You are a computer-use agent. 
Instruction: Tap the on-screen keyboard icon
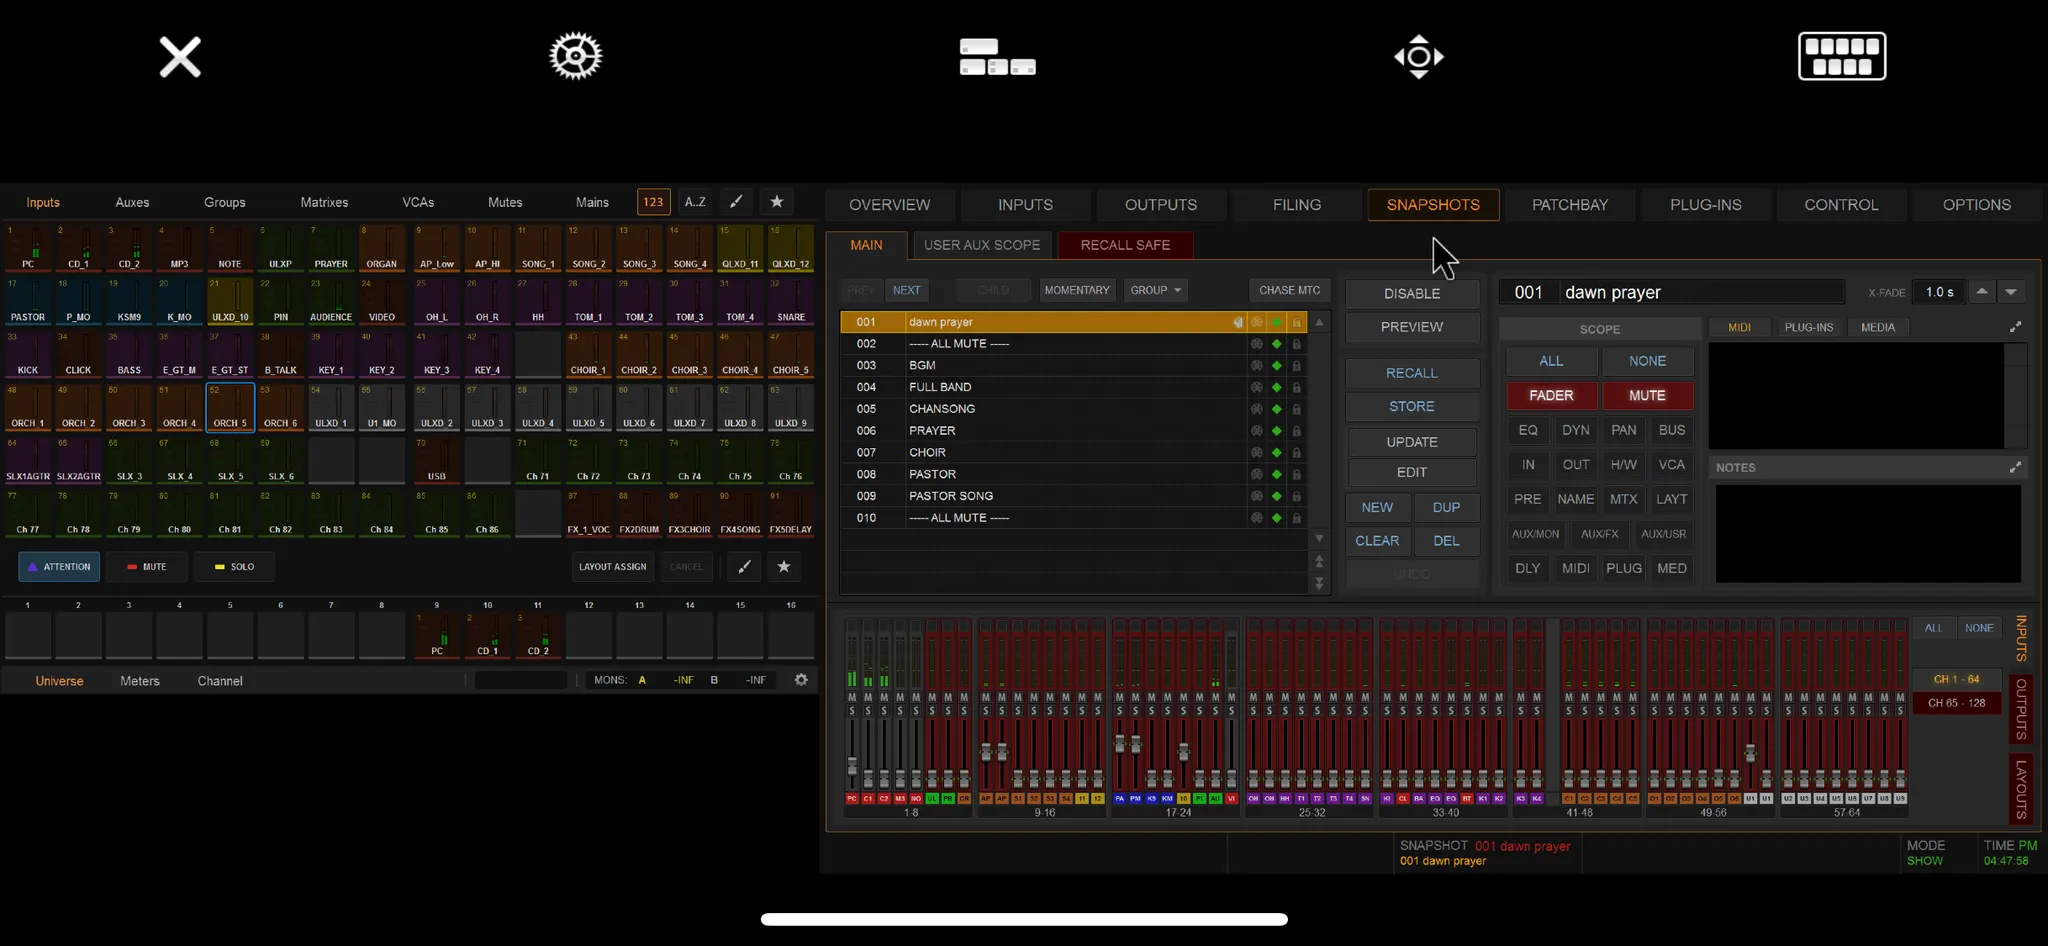(x=1841, y=56)
